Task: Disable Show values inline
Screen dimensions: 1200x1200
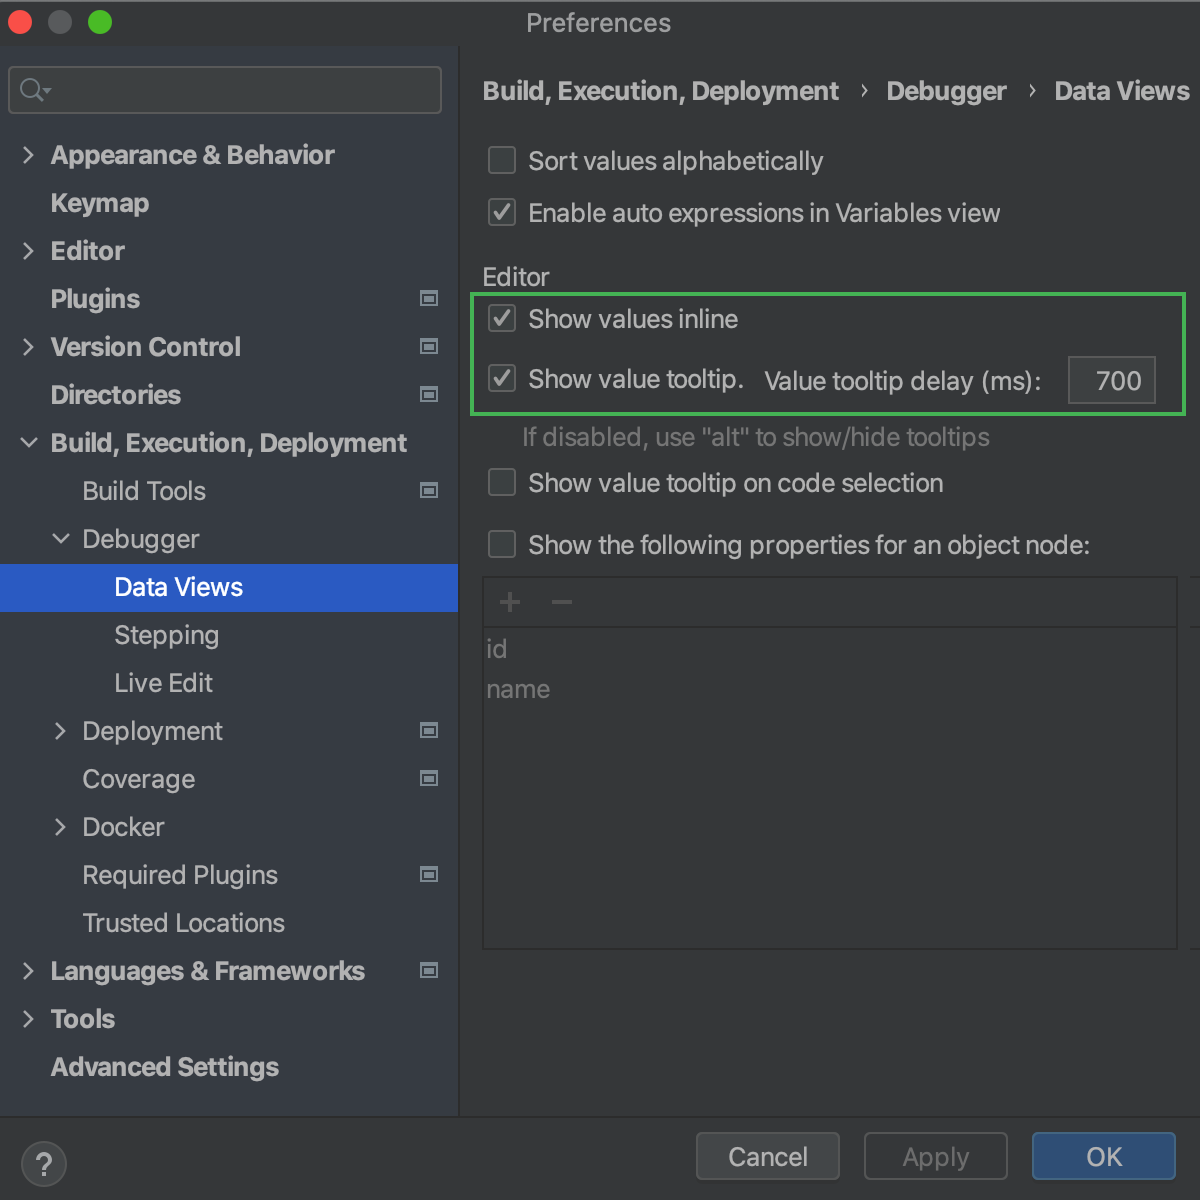Action: tap(501, 318)
